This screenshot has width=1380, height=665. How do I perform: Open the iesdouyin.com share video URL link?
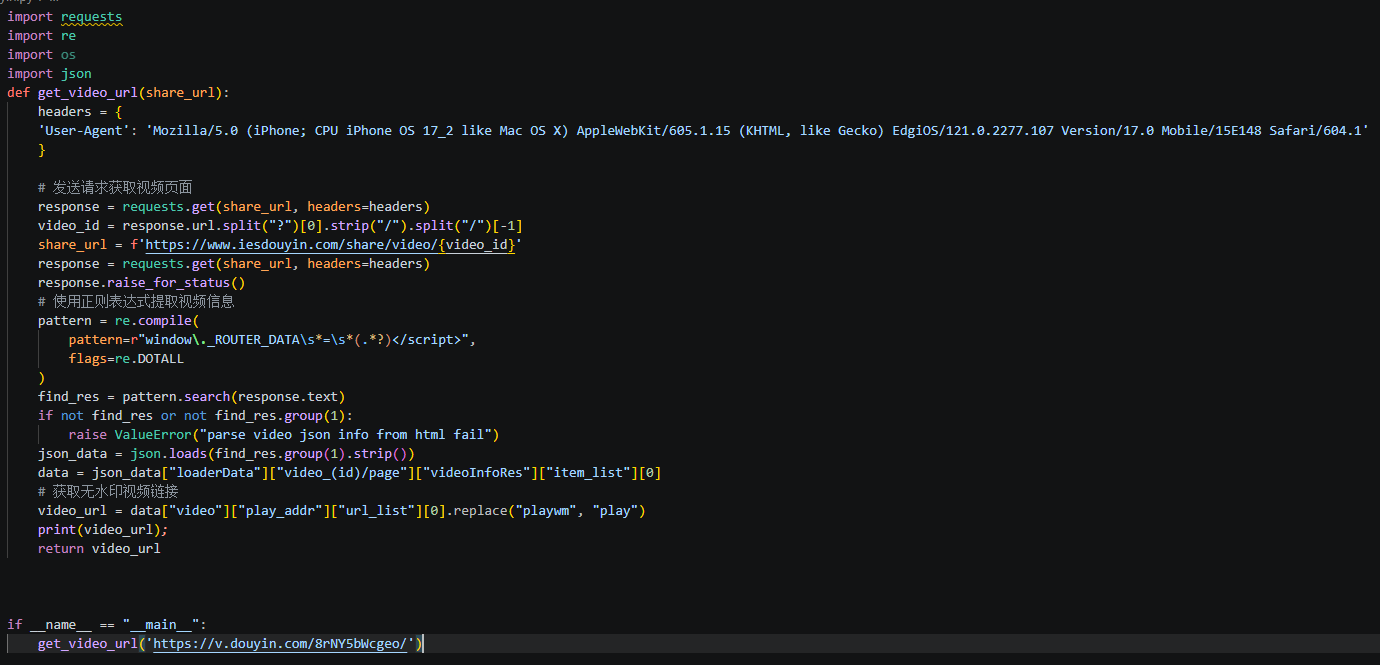(330, 245)
